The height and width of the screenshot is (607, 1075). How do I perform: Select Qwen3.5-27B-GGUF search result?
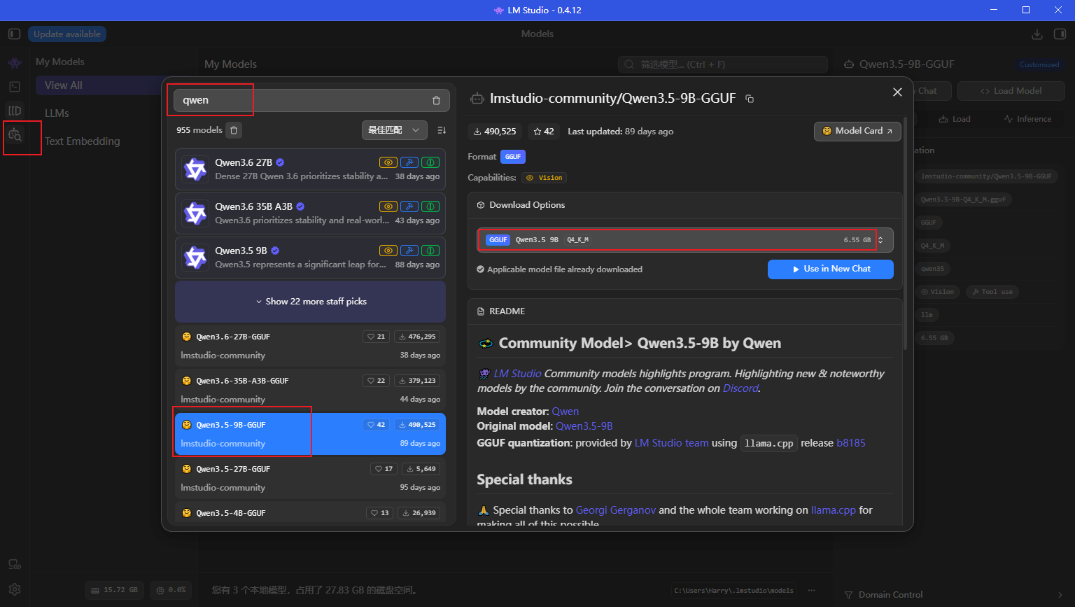311,478
